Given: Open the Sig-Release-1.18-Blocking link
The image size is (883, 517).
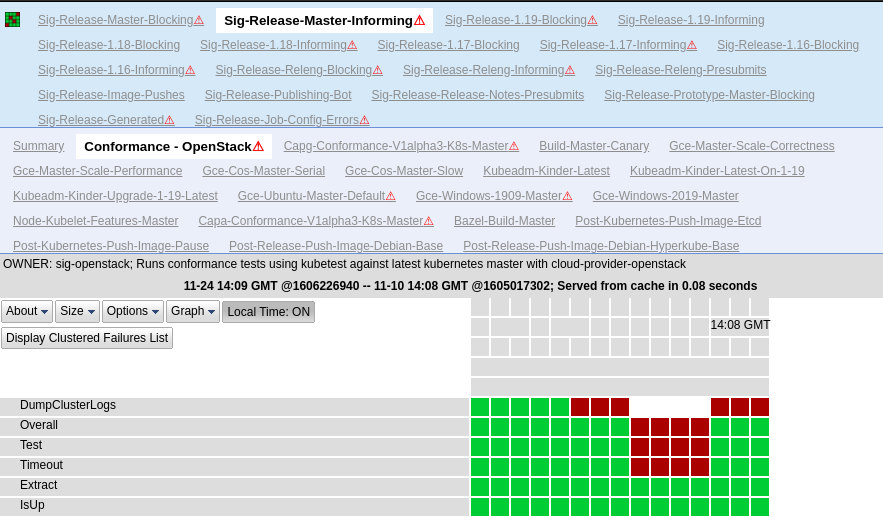Looking at the screenshot, I should [x=109, y=45].
